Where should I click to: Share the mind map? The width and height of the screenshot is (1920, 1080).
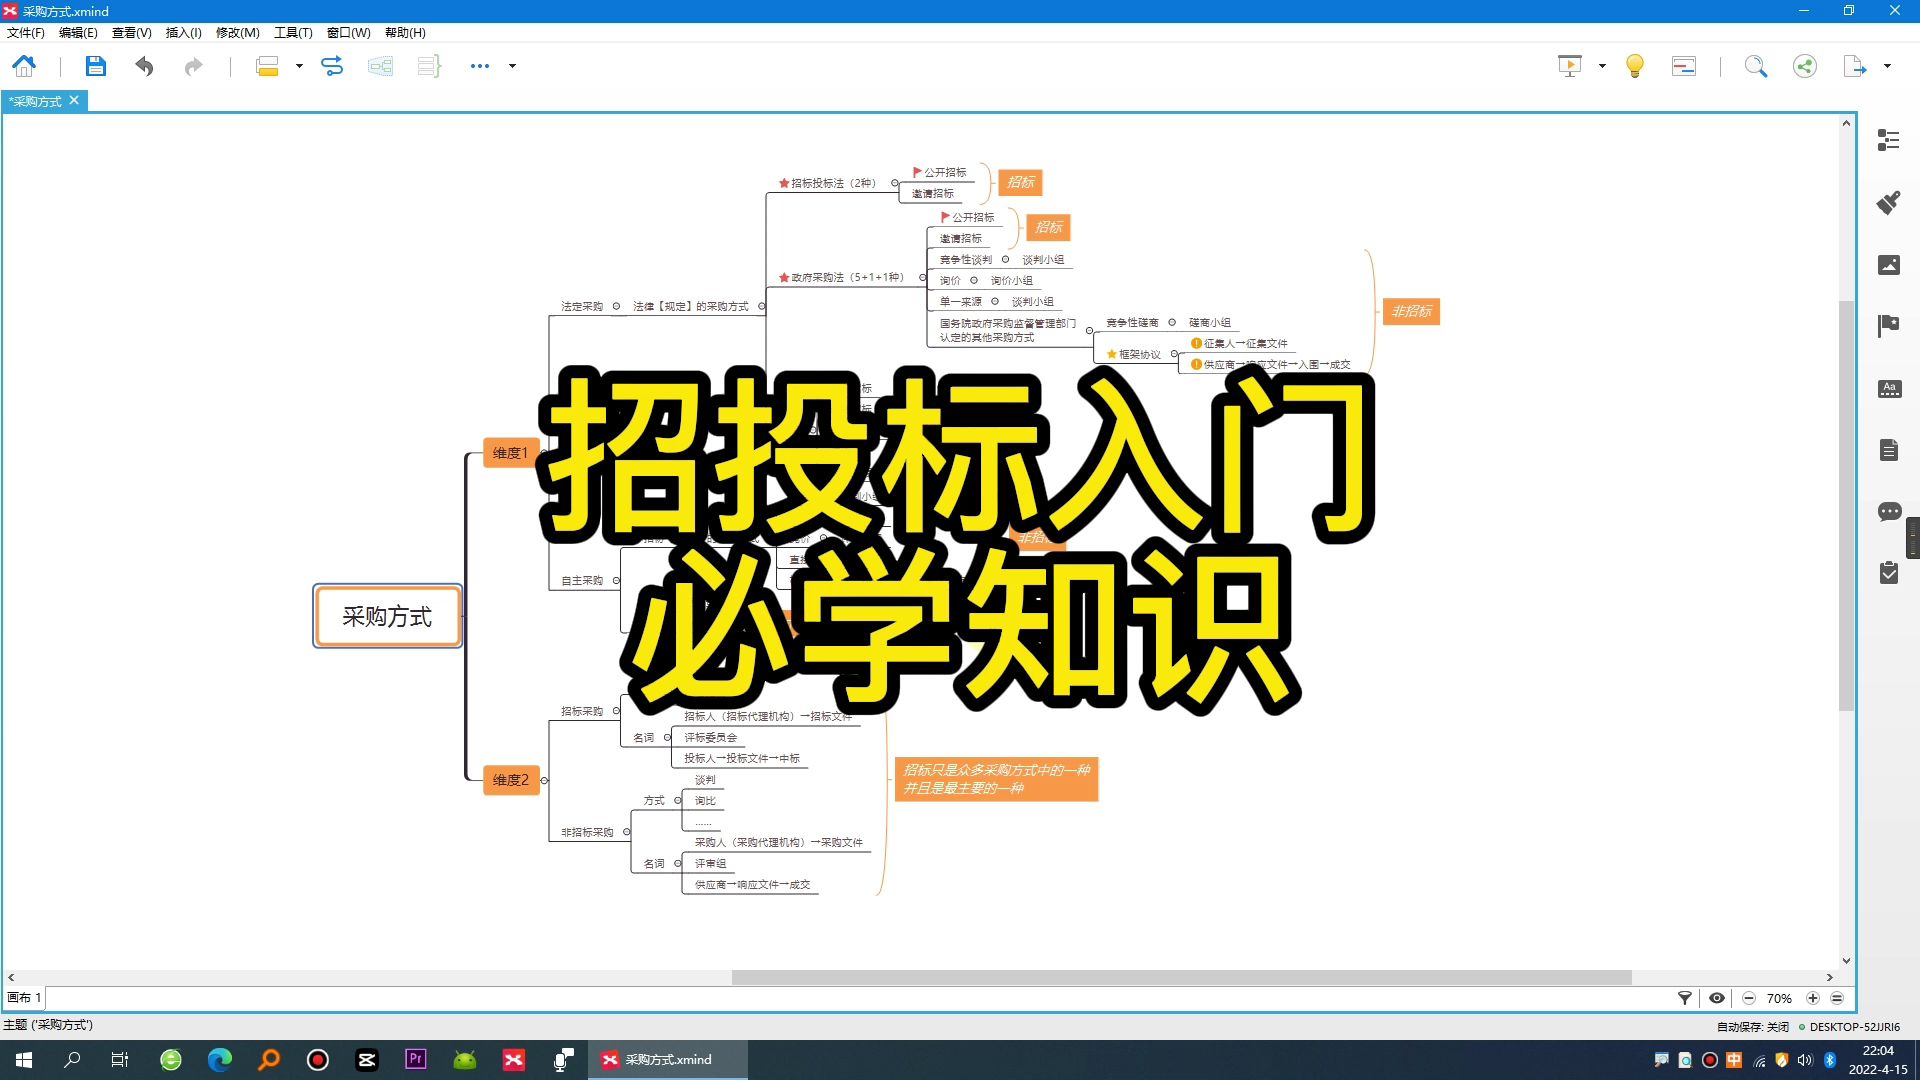point(1805,66)
